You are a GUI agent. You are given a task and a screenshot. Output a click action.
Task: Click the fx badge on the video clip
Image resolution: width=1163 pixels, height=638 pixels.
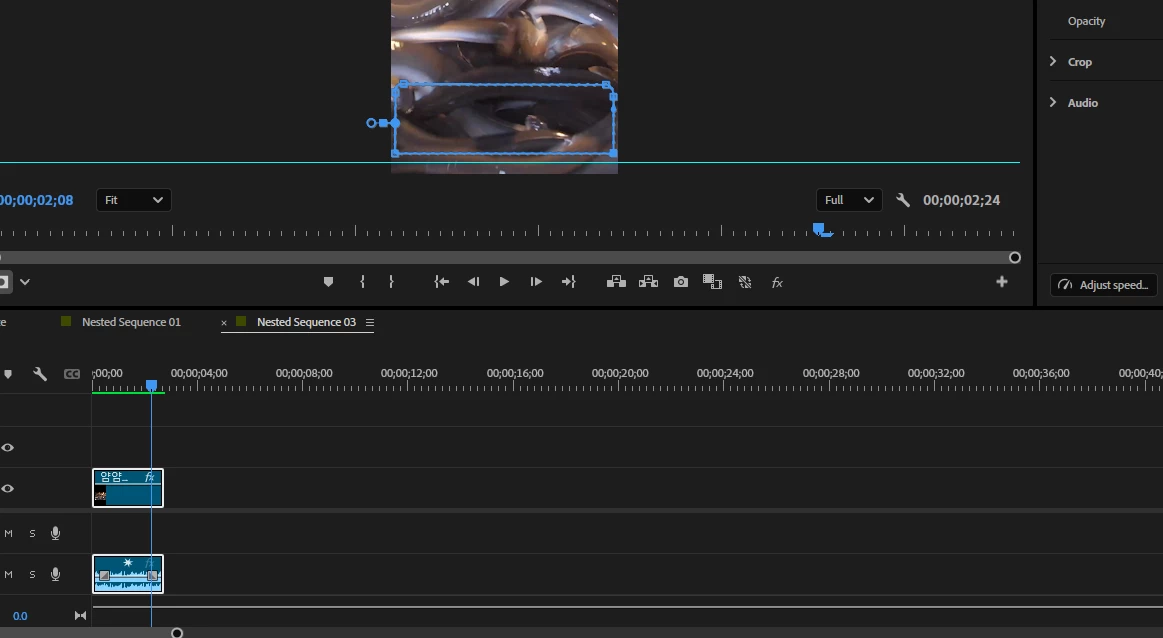(x=149, y=477)
